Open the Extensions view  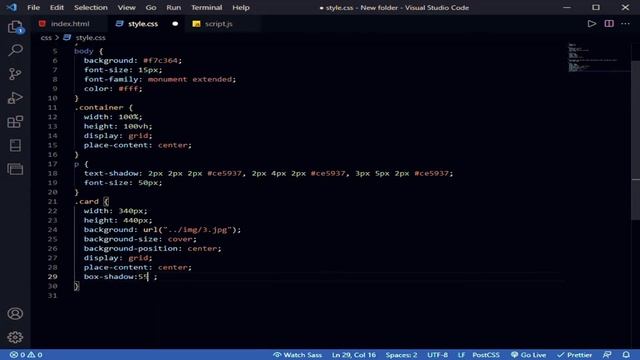(15, 122)
